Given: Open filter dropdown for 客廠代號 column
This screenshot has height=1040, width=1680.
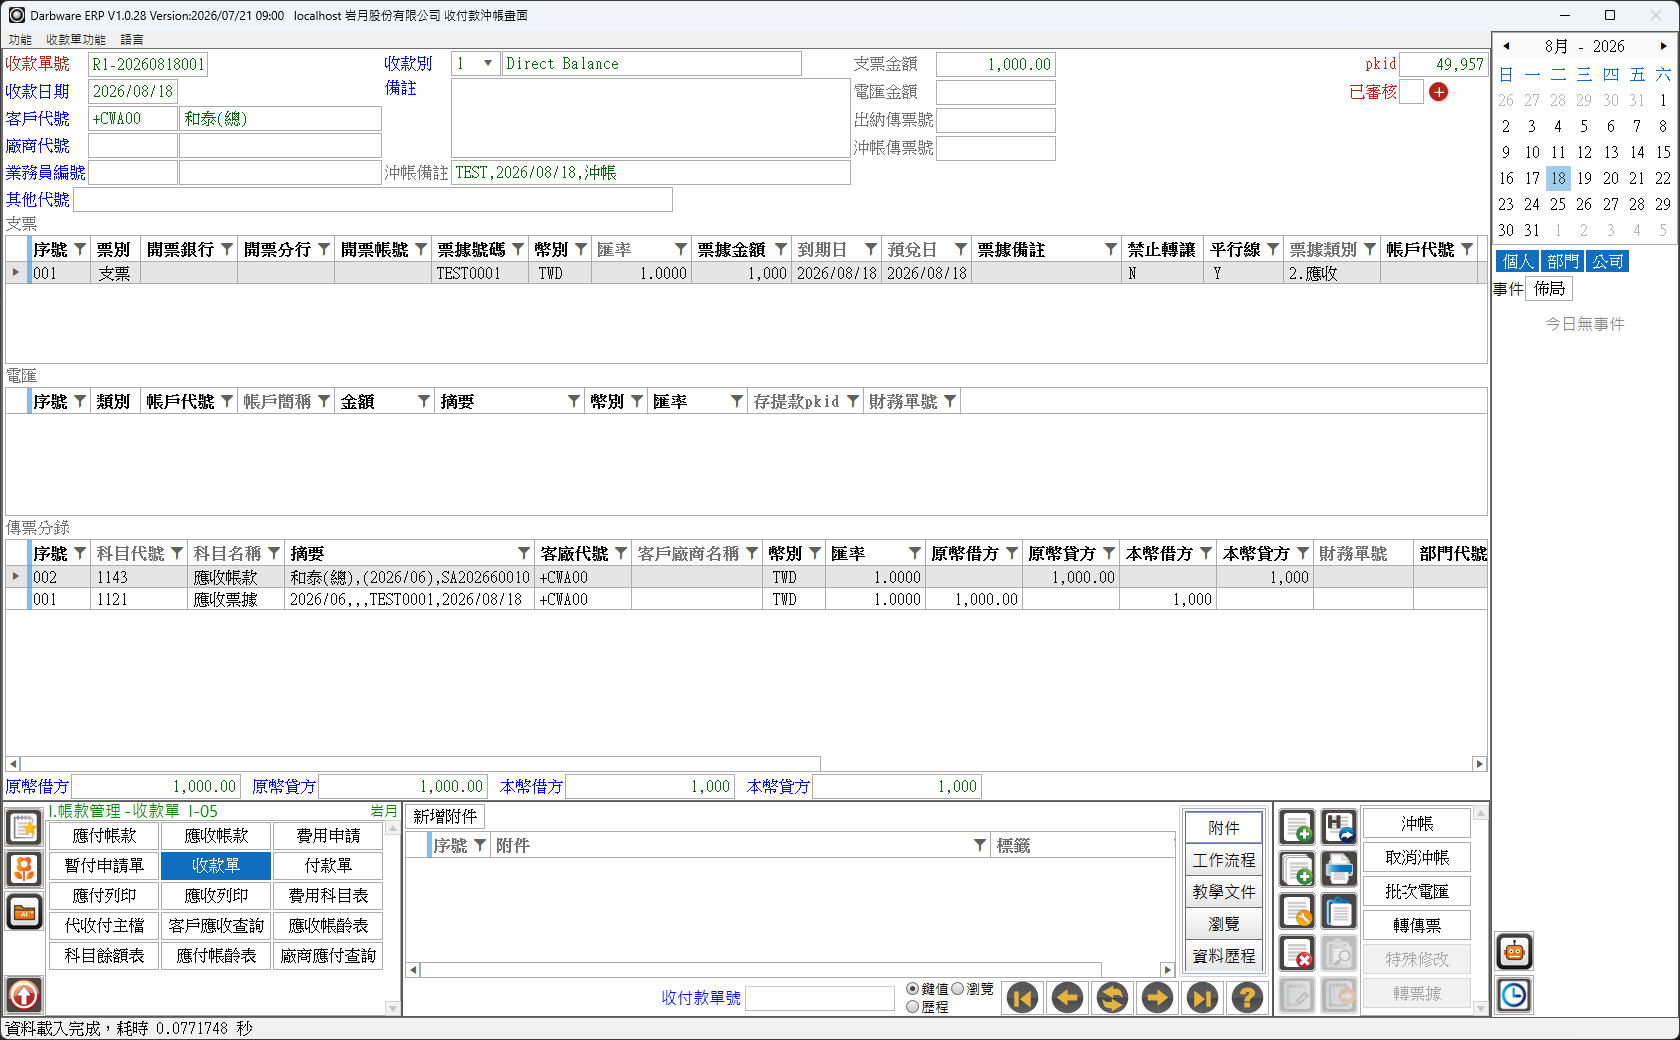Looking at the screenshot, I should pos(621,553).
